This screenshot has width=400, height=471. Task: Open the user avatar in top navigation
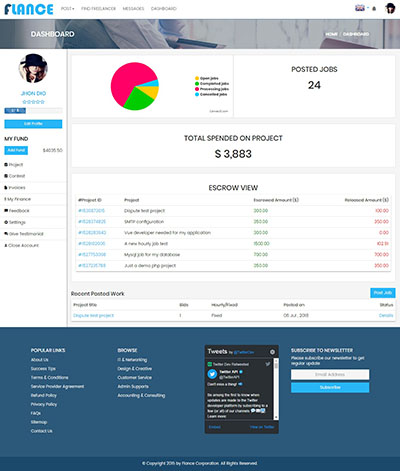390,9
